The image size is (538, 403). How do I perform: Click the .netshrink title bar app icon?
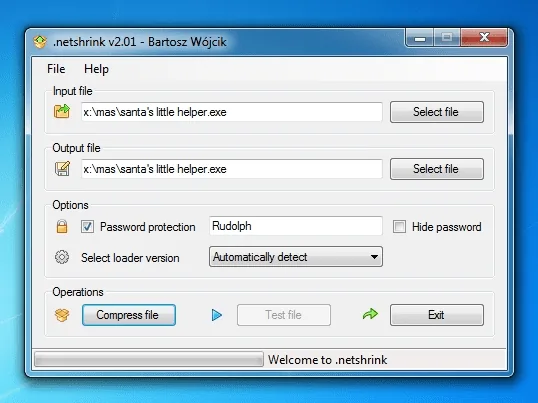pyautogui.click(x=40, y=42)
